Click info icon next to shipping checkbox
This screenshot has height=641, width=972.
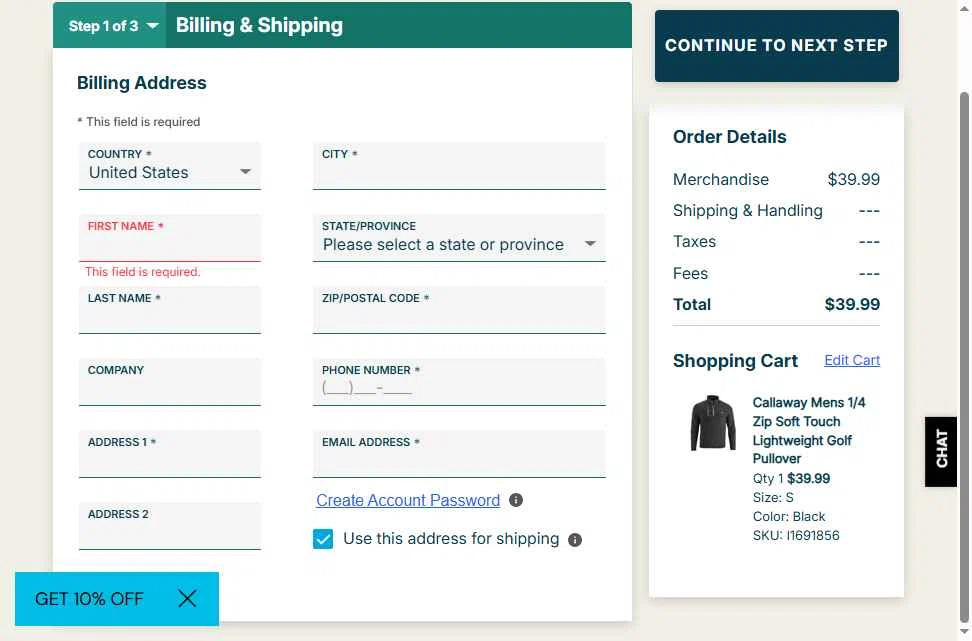click(x=575, y=540)
